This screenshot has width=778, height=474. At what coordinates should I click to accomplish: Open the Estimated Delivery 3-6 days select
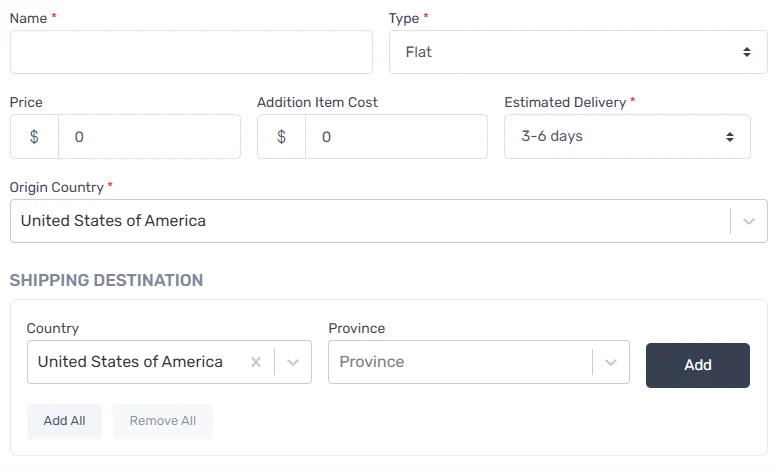coord(627,137)
